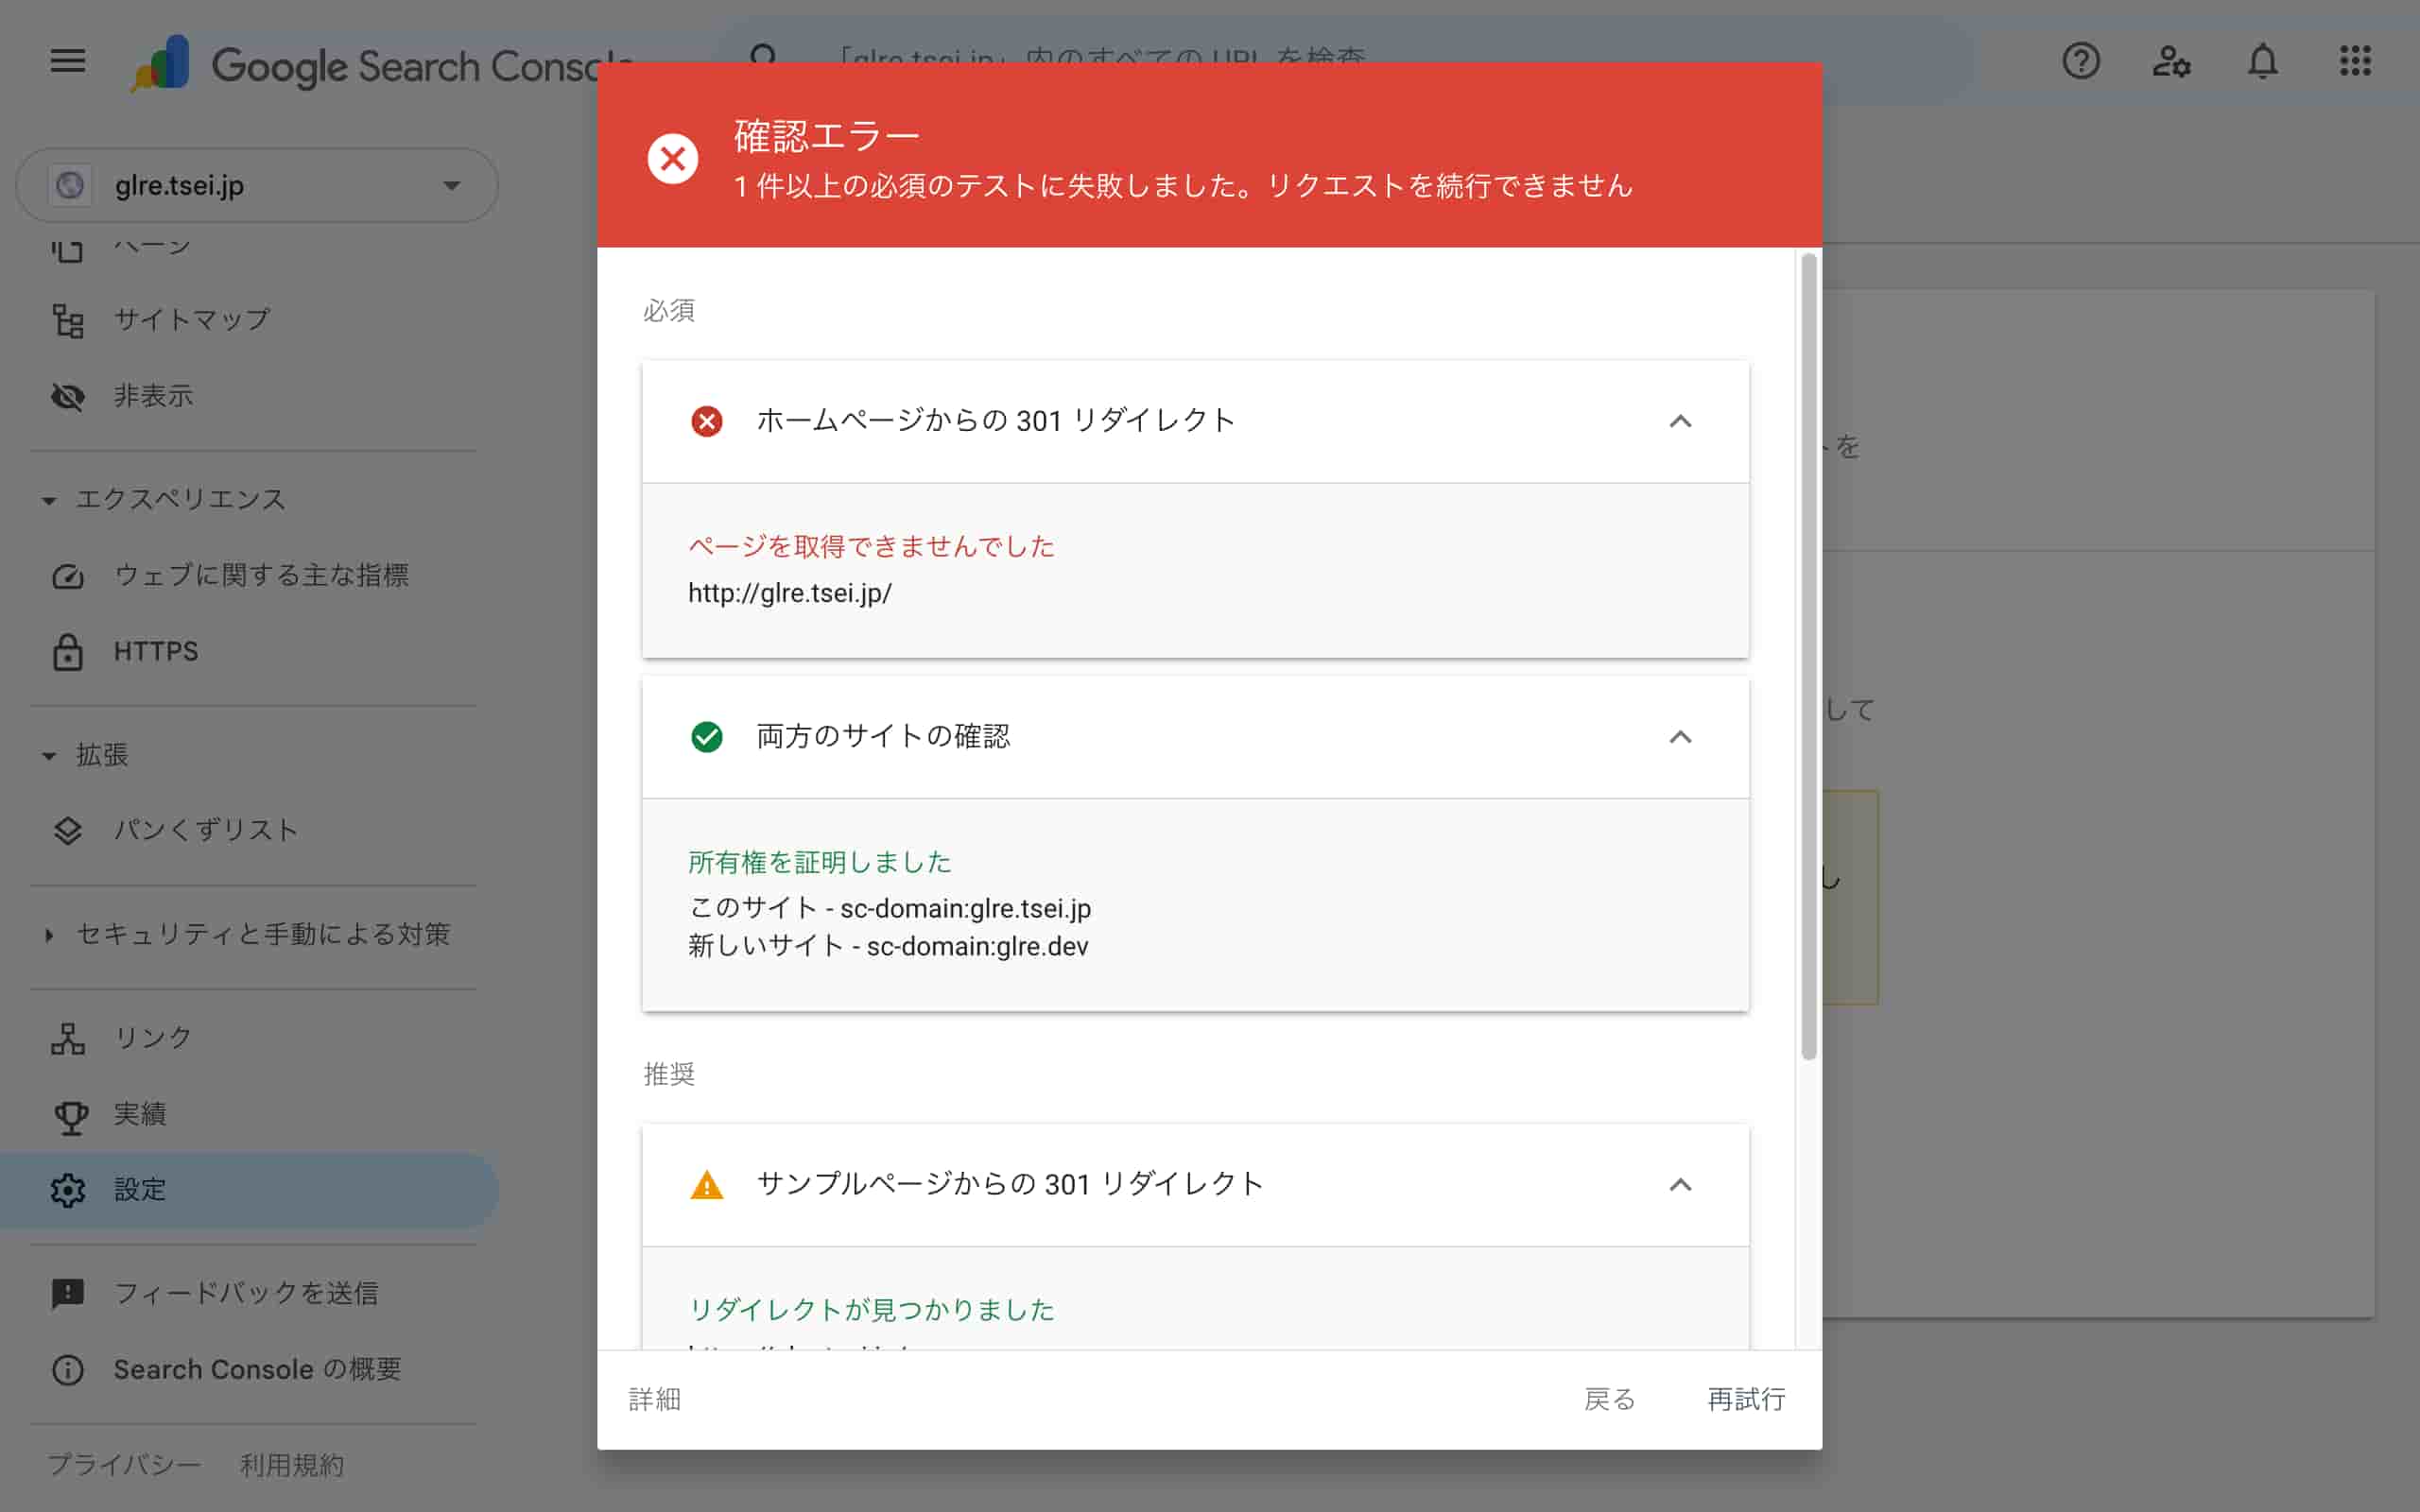Click the notifications bell

[x=2263, y=61]
